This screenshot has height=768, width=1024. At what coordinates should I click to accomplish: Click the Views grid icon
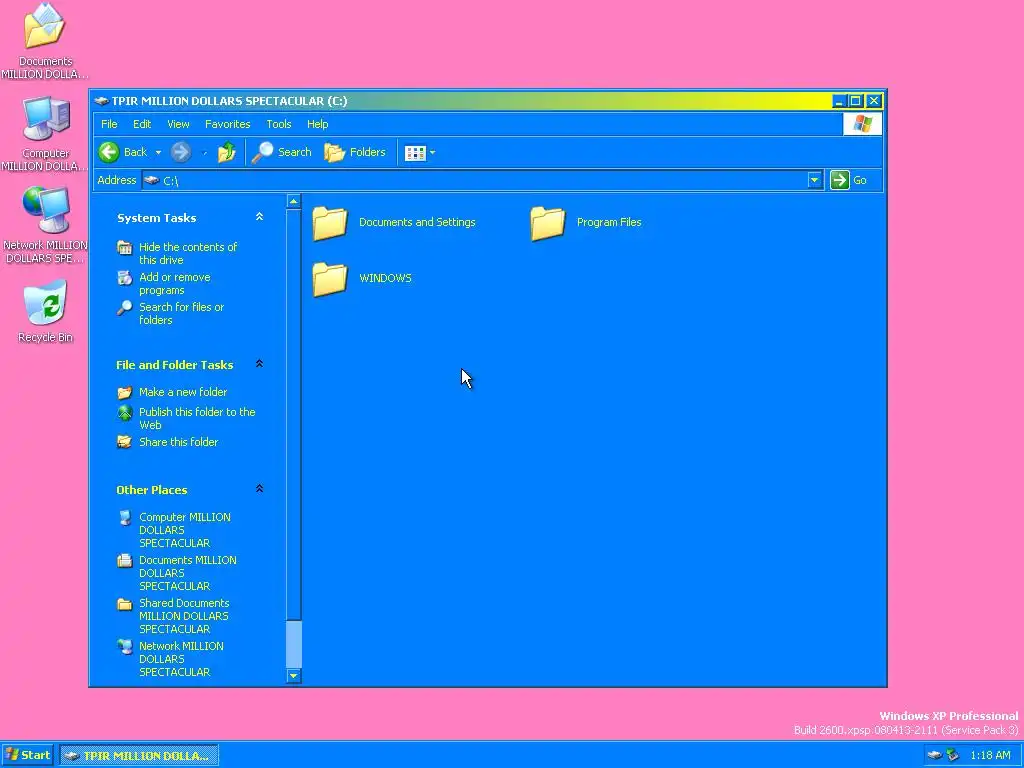pyautogui.click(x=415, y=153)
